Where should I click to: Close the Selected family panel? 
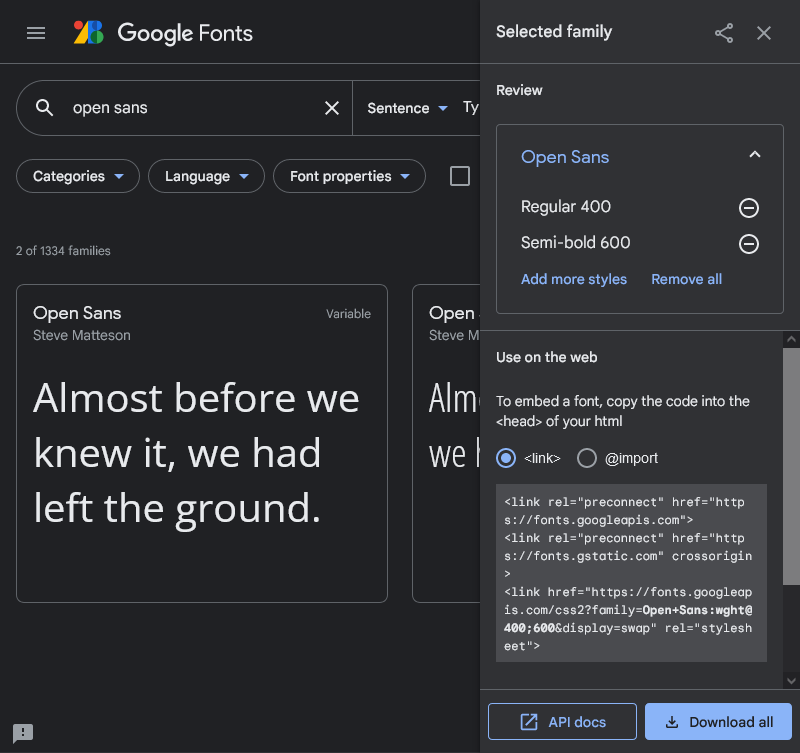[x=764, y=33]
